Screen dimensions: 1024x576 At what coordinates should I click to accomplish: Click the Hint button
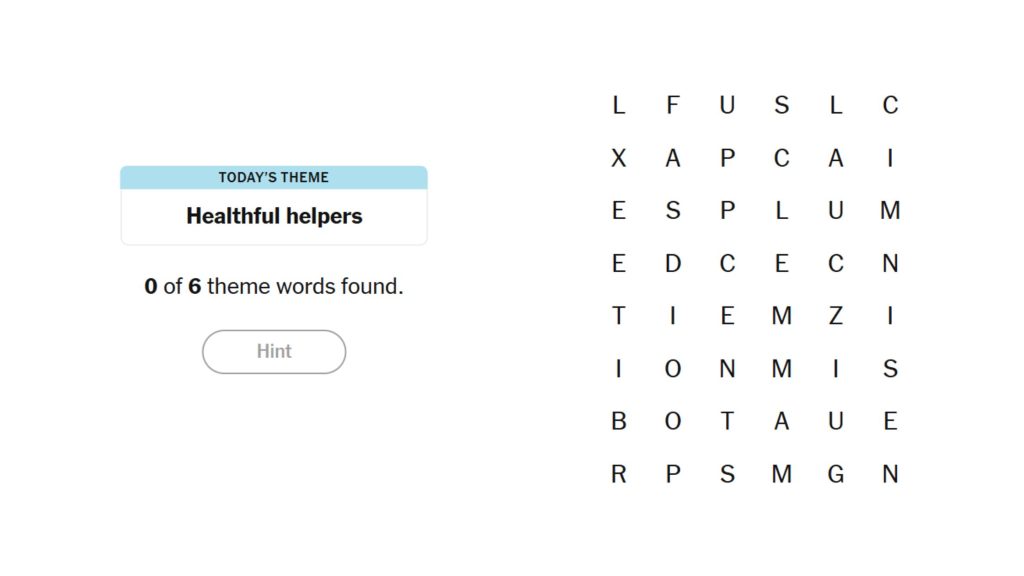274,351
